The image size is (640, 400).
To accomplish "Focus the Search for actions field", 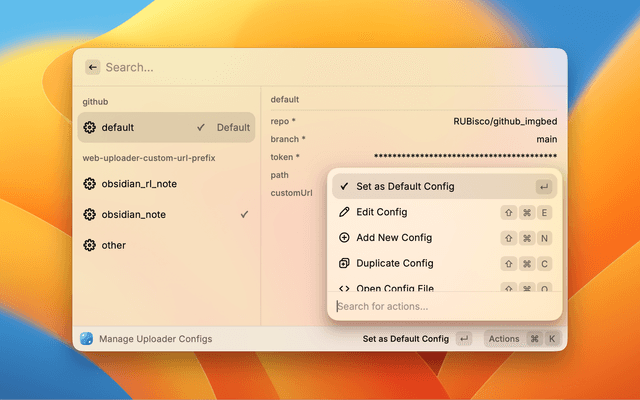I will click(440, 306).
